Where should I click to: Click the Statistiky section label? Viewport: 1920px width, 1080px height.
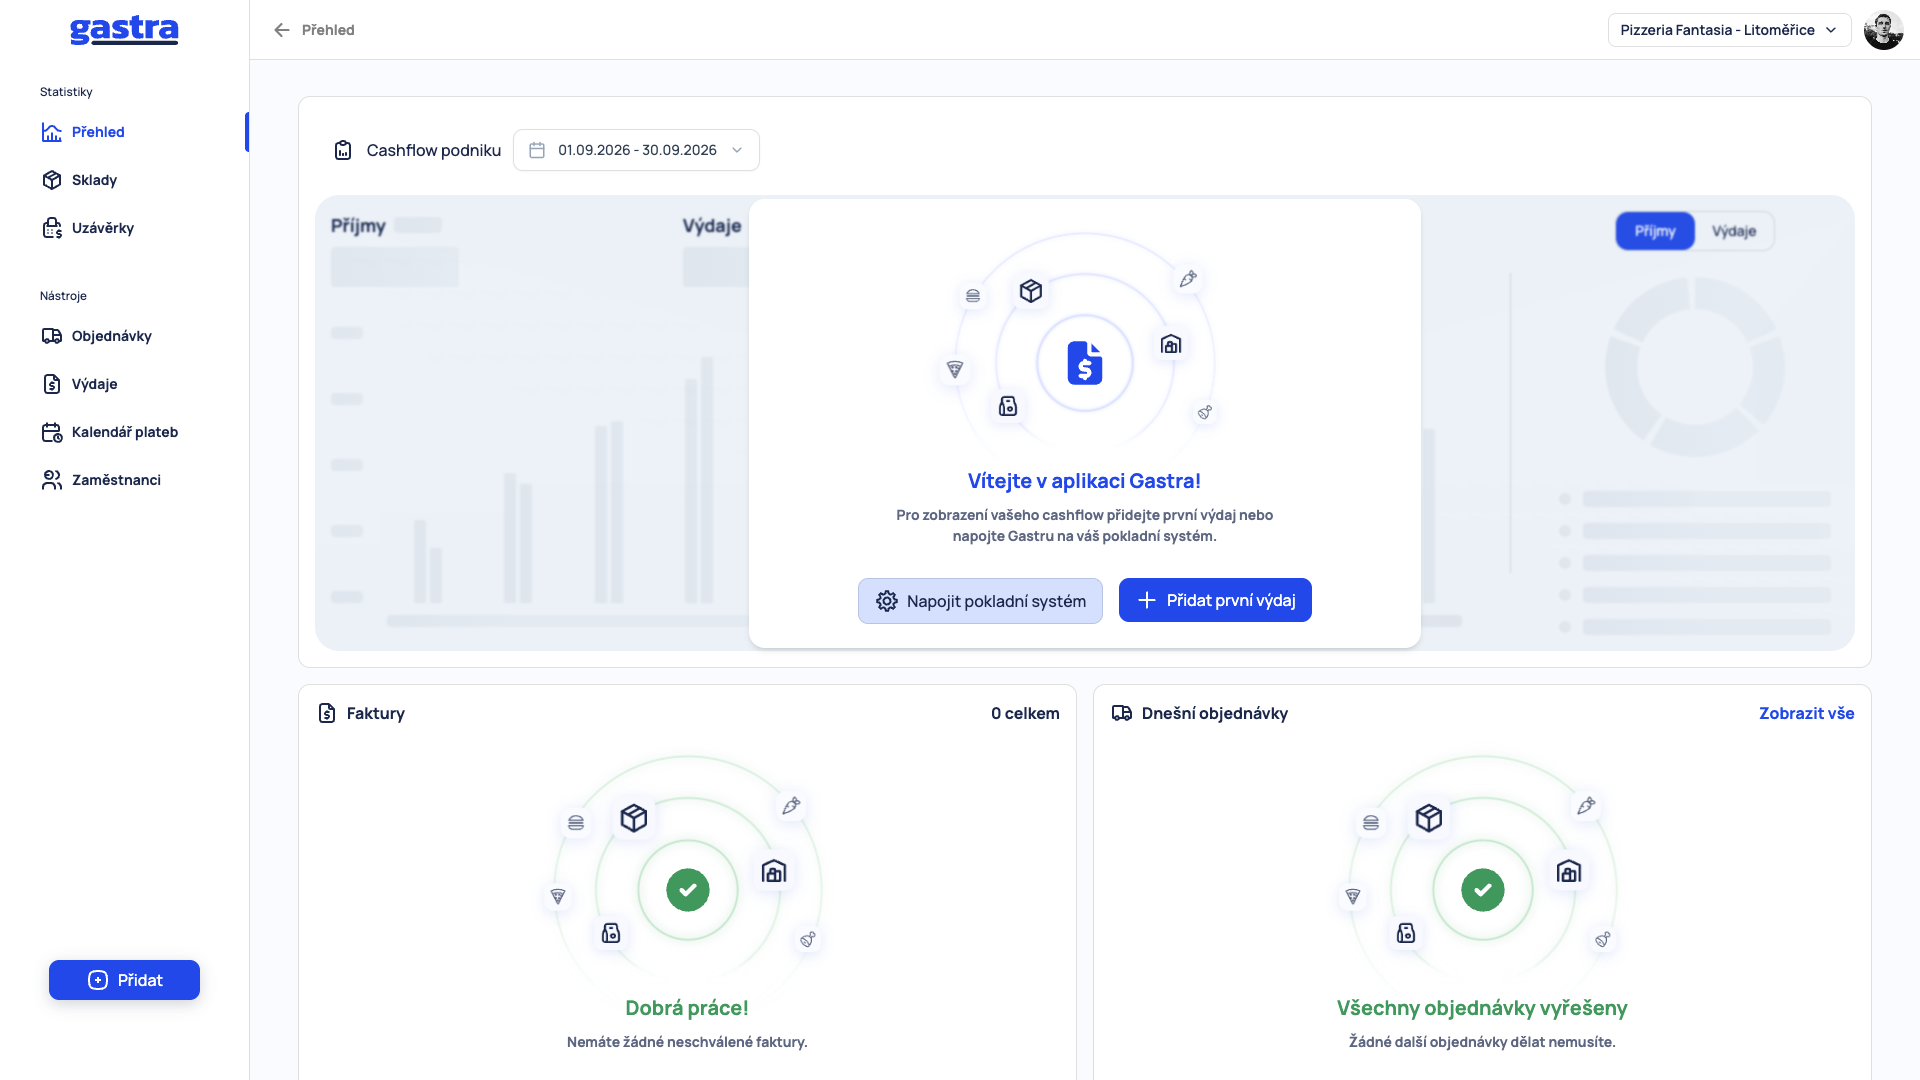pyautogui.click(x=66, y=92)
